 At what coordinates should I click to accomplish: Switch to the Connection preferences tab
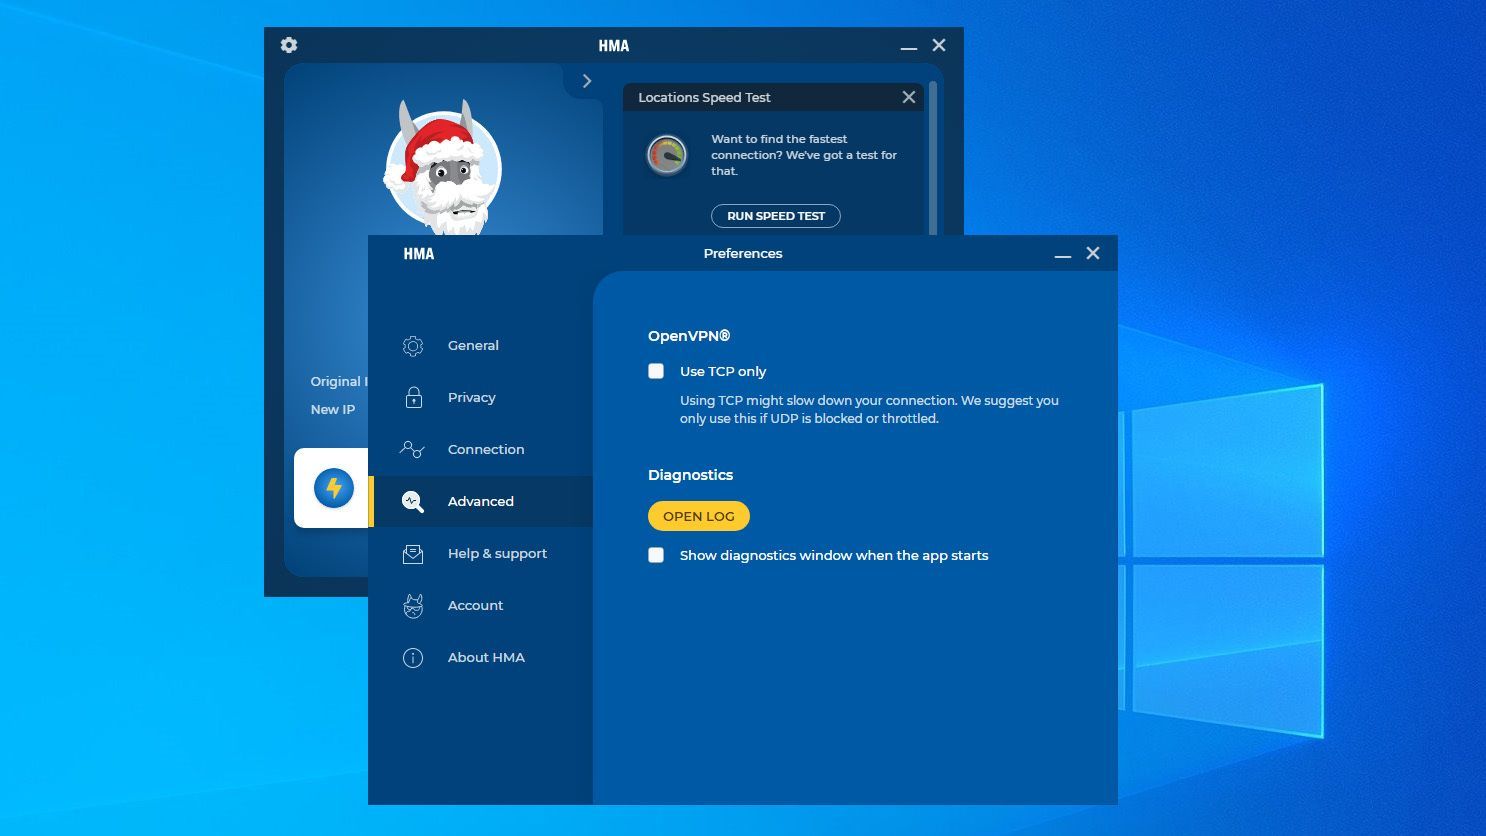tap(485, 450)
